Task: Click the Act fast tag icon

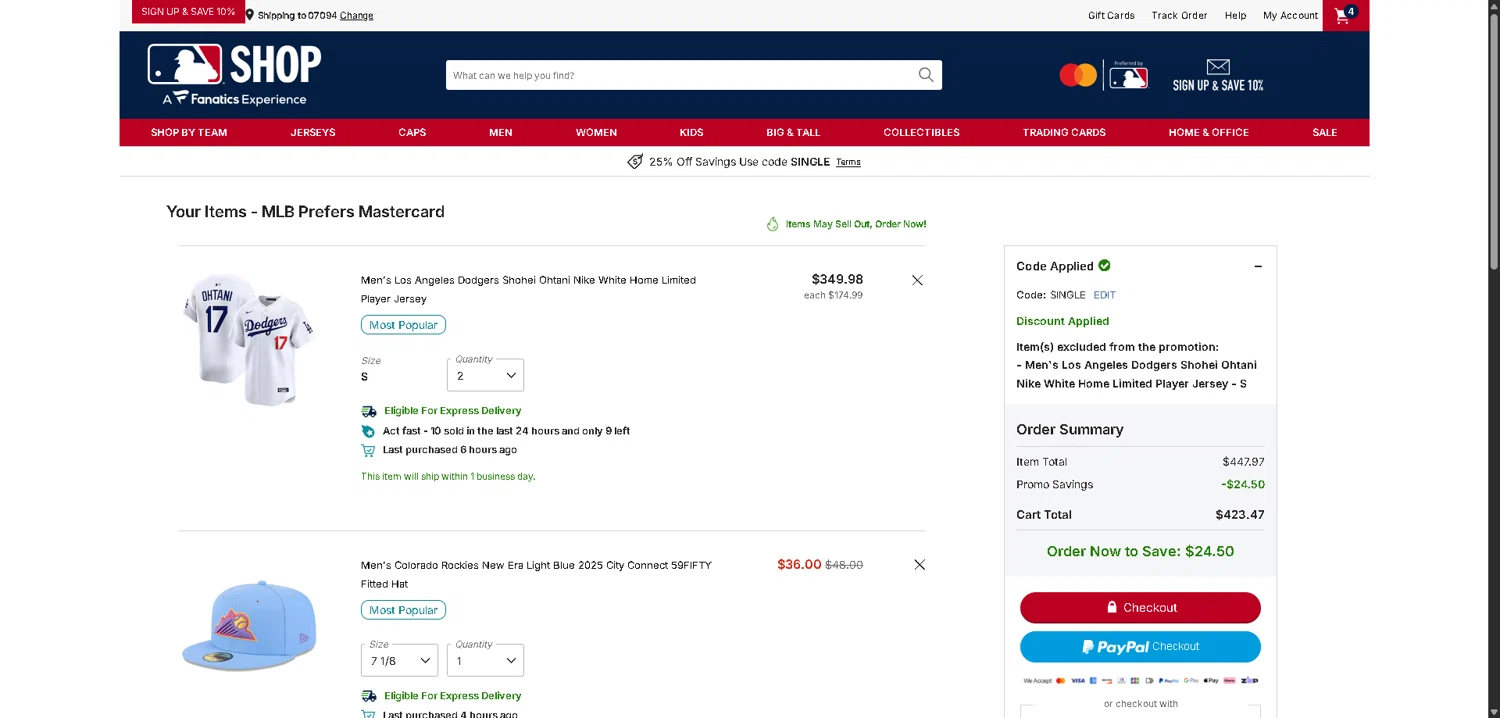Action: (368, 431)
